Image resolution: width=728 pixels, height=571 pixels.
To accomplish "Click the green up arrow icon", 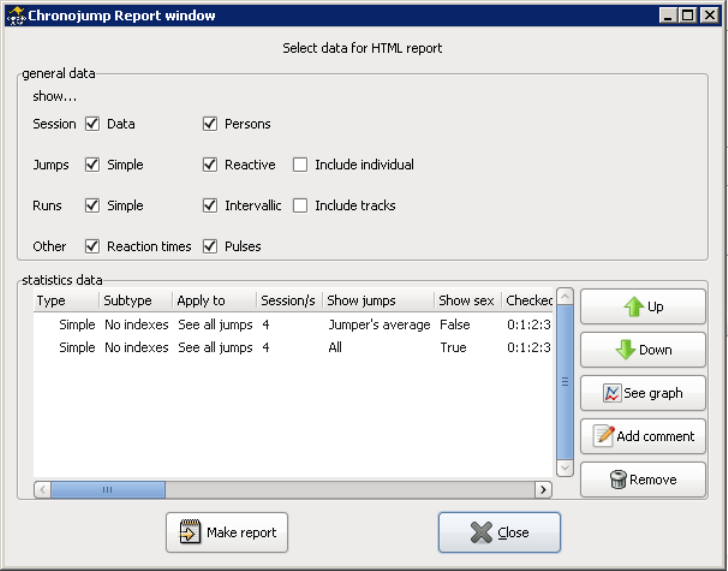I will tap(633, 306).
